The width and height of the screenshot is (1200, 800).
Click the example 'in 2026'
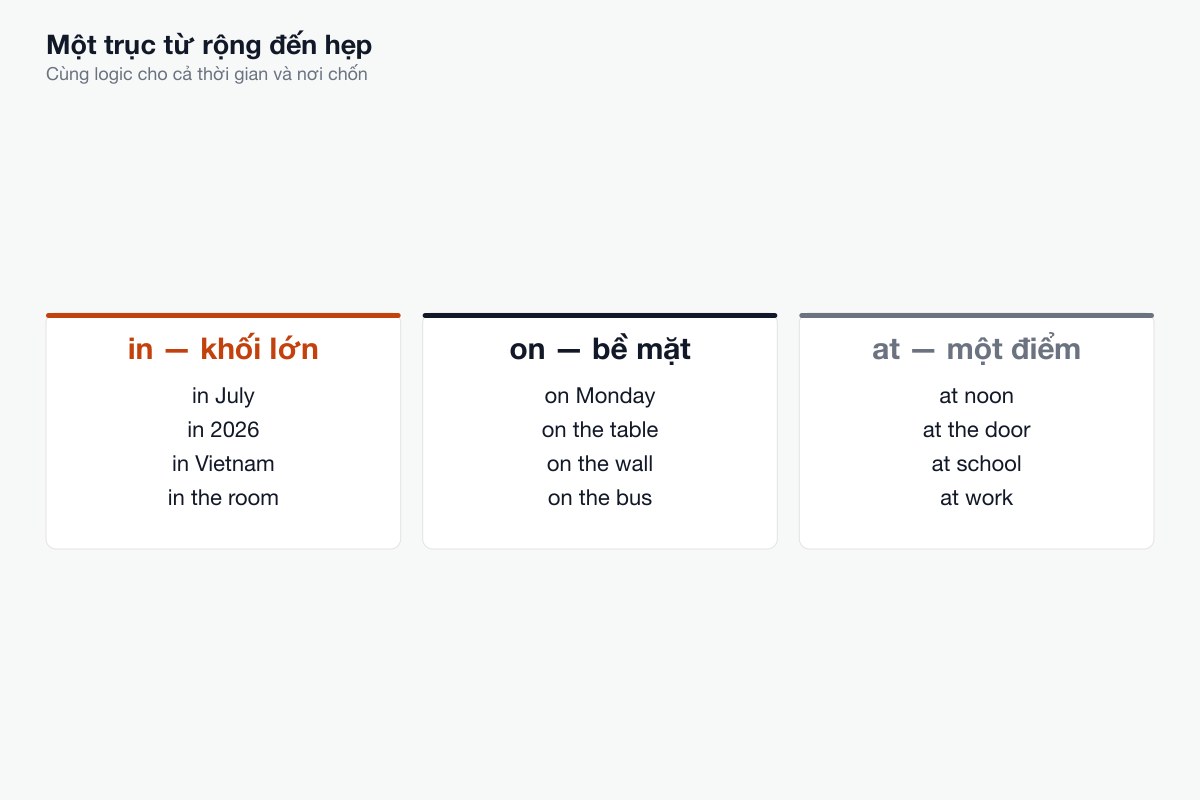pyautogui.click(x=223, y=430)
